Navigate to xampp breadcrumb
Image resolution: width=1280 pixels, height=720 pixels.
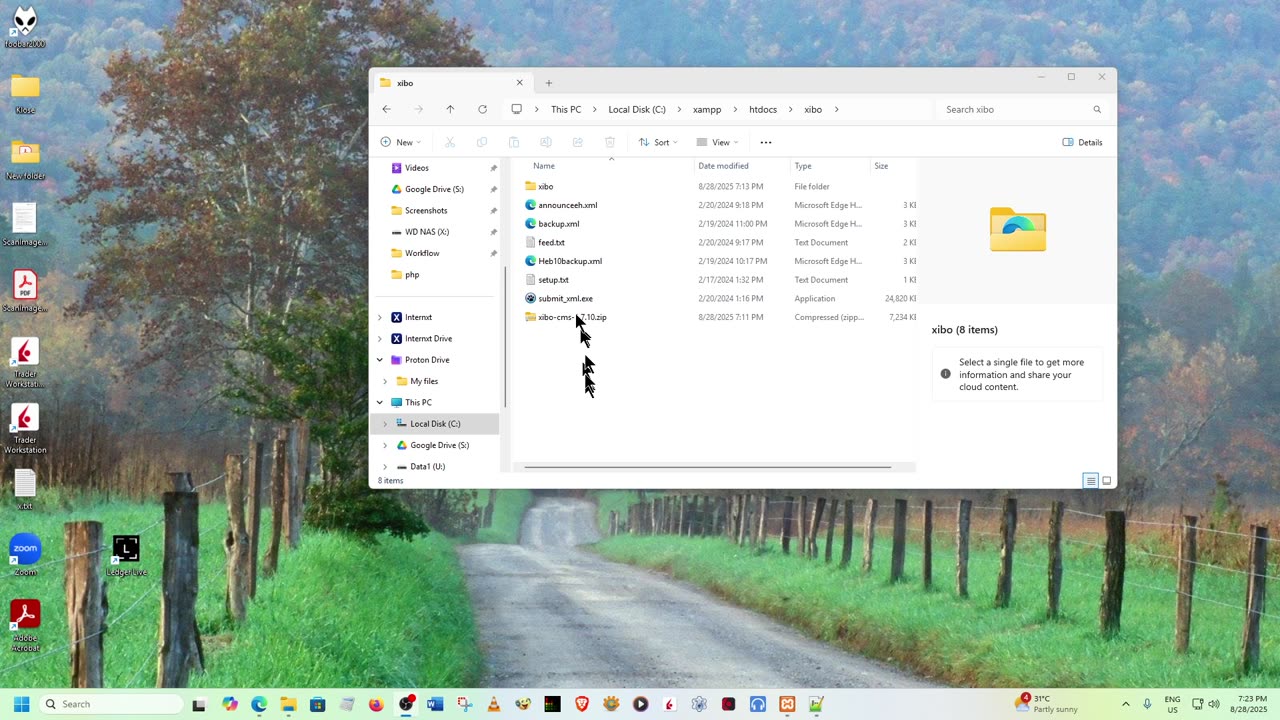[x=707, y=109]
